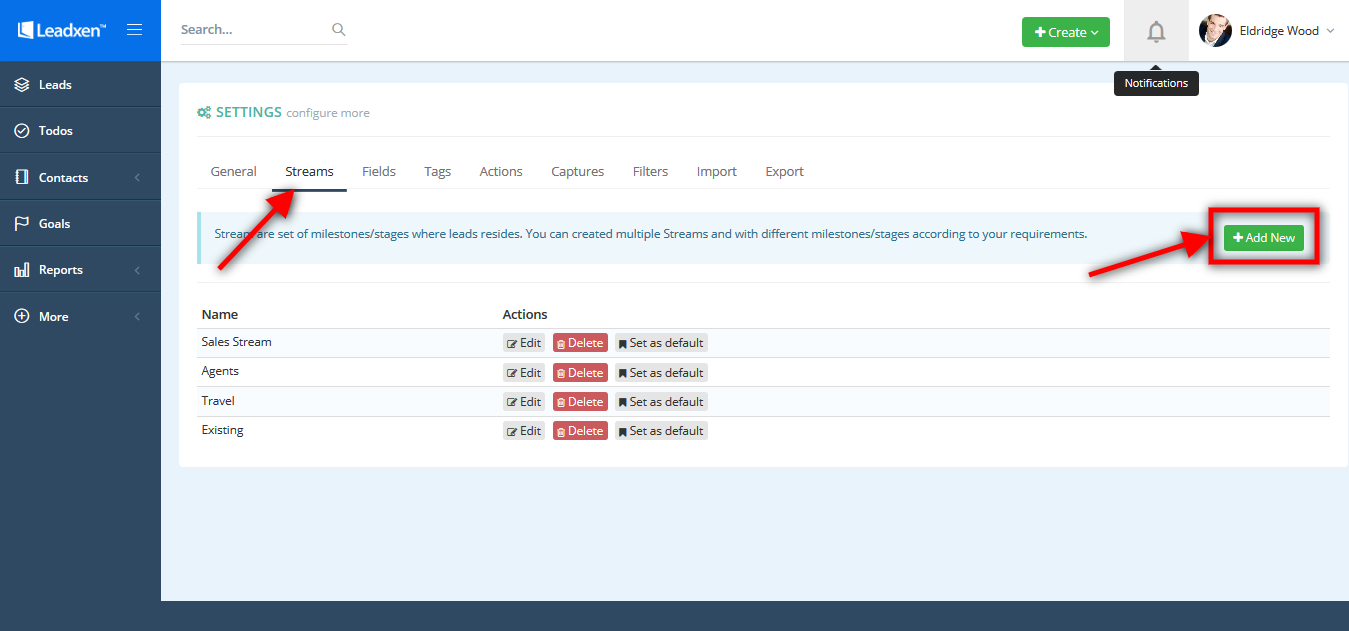
Task: Click the 'Name' column header
Action: tap(220, 314)
